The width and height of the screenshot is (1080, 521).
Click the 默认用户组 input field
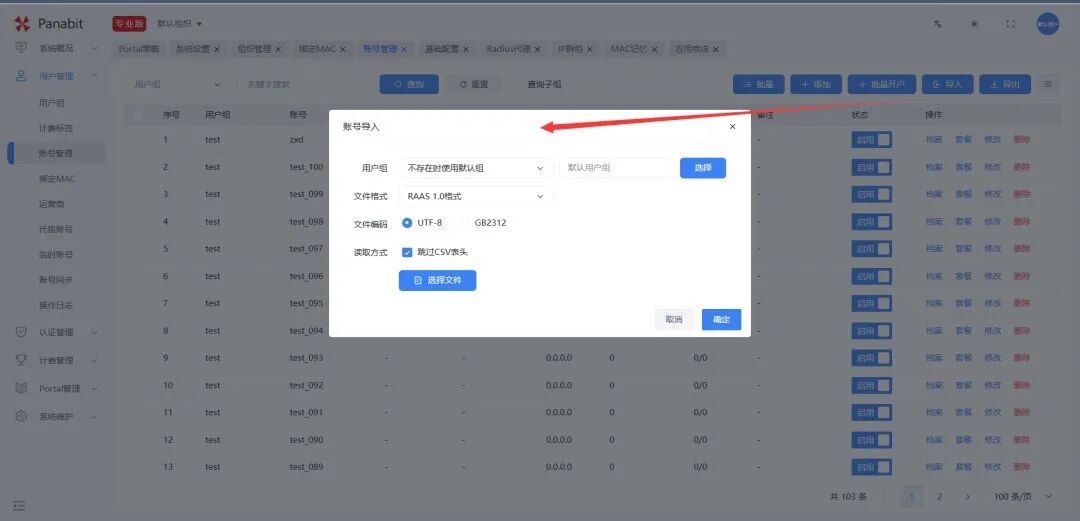(617, 167)
